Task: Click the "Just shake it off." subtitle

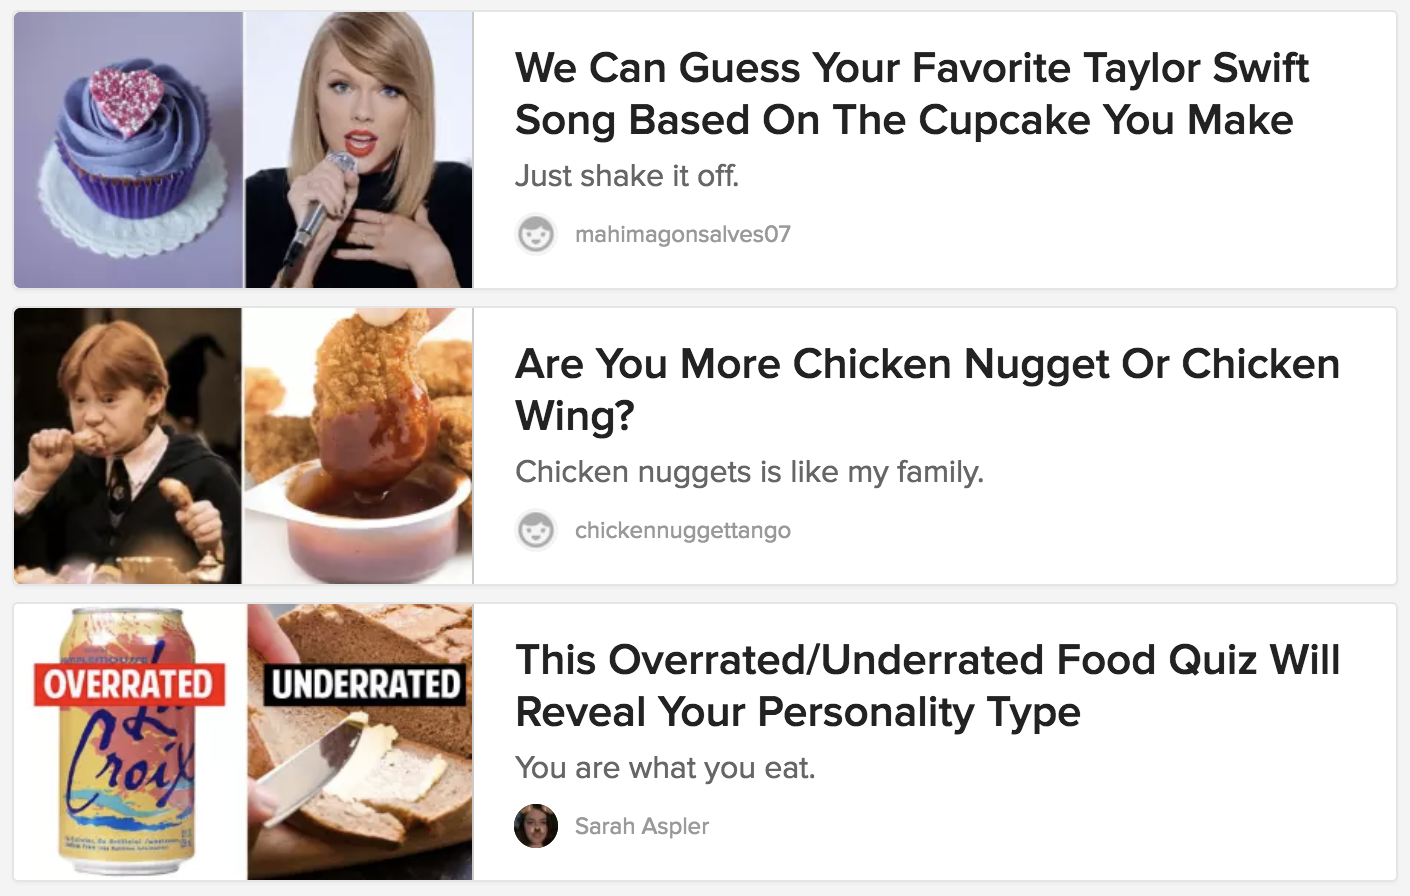Action: coord(627,176)
